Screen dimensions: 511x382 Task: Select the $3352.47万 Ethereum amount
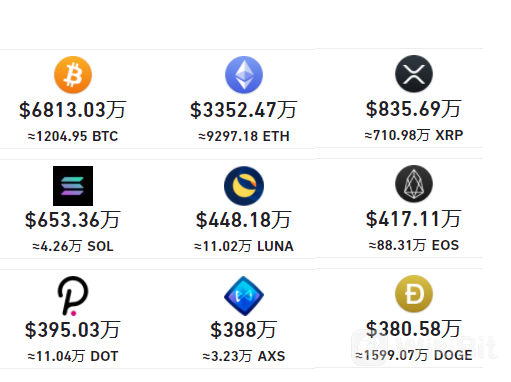[x=244, y=110]
